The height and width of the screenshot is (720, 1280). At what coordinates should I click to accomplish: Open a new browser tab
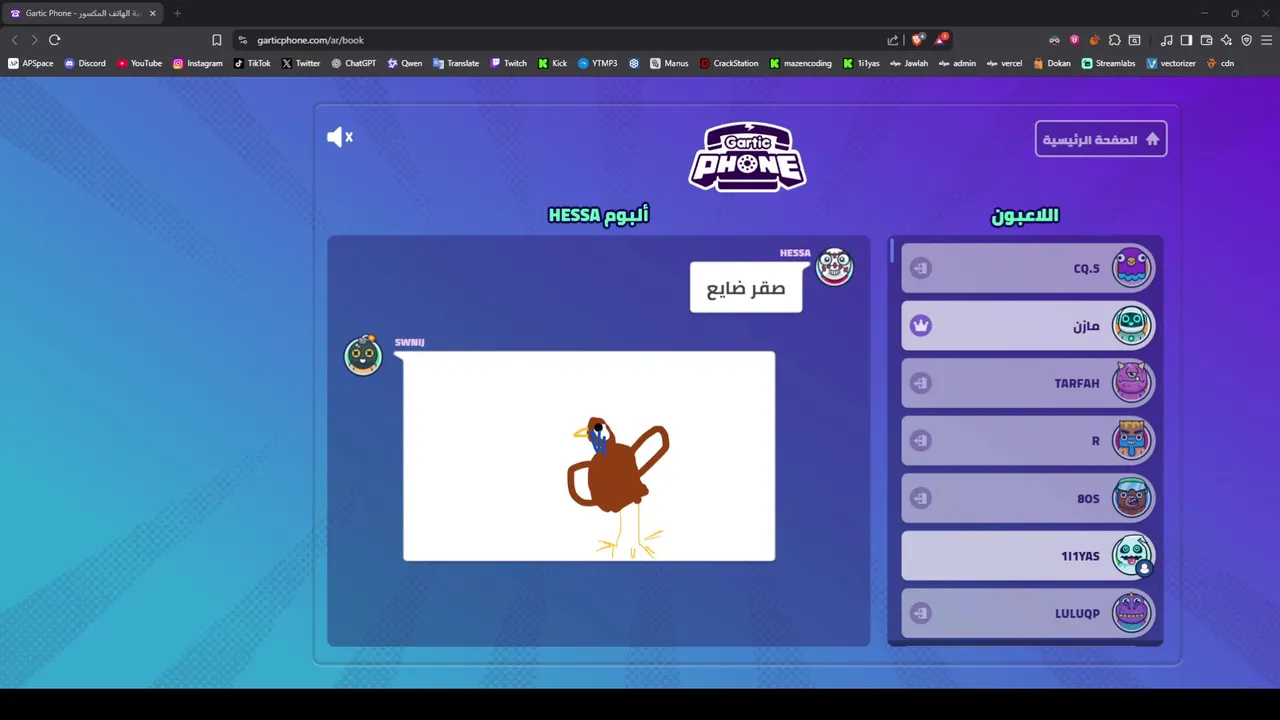(x=177, y=13)
